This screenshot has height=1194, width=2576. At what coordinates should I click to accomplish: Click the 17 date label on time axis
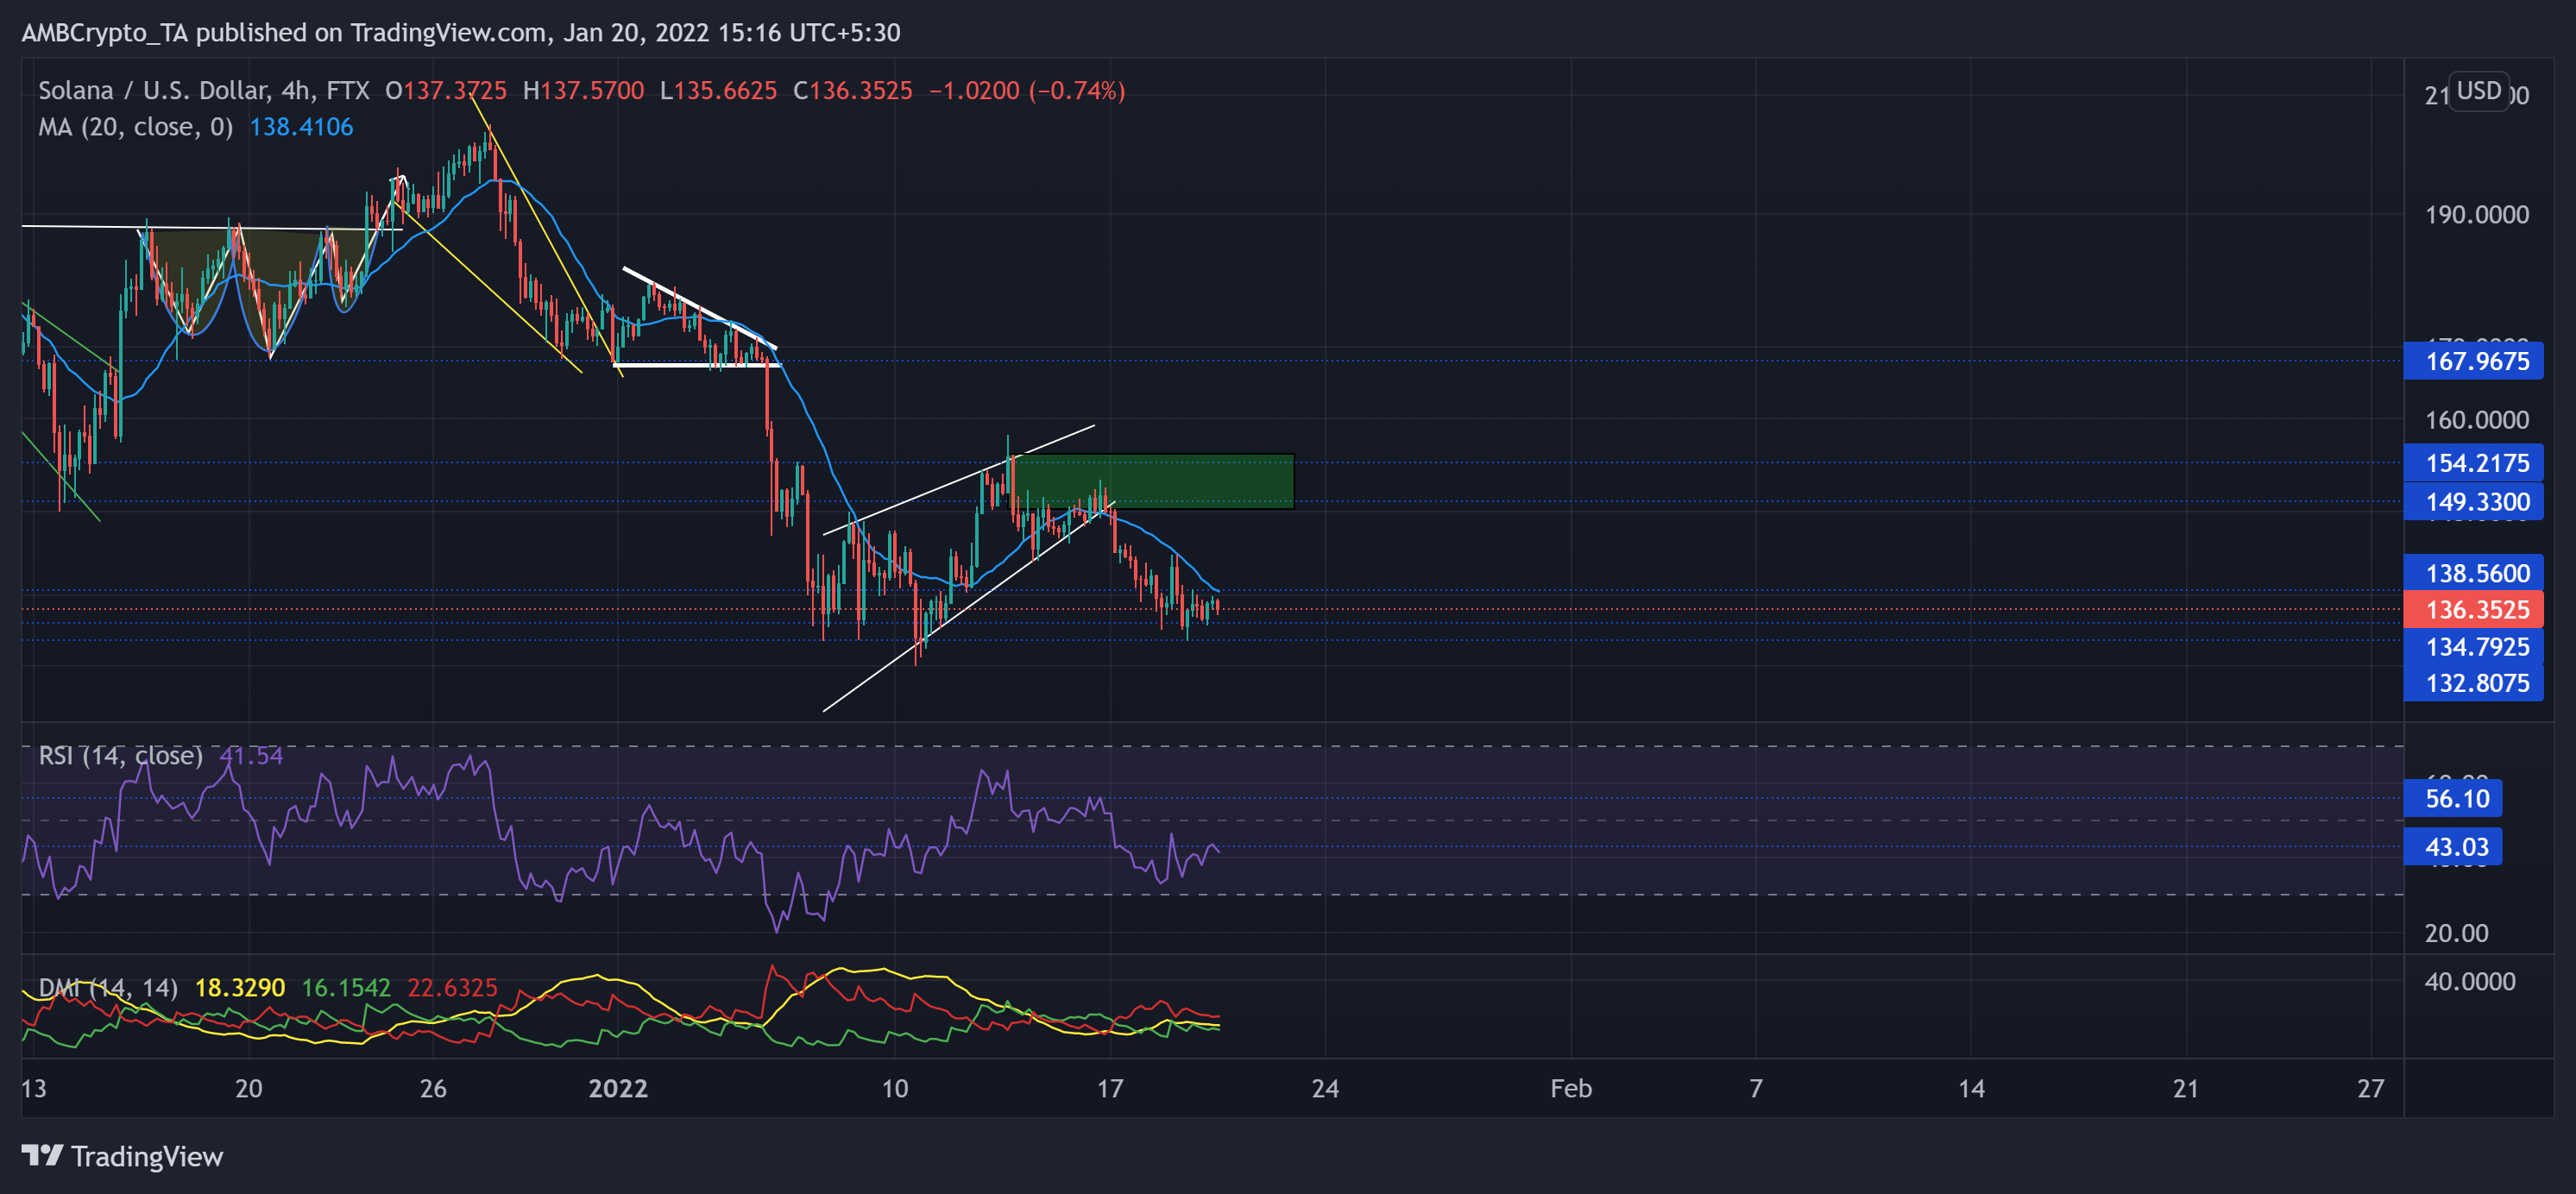point(1110,1088)
